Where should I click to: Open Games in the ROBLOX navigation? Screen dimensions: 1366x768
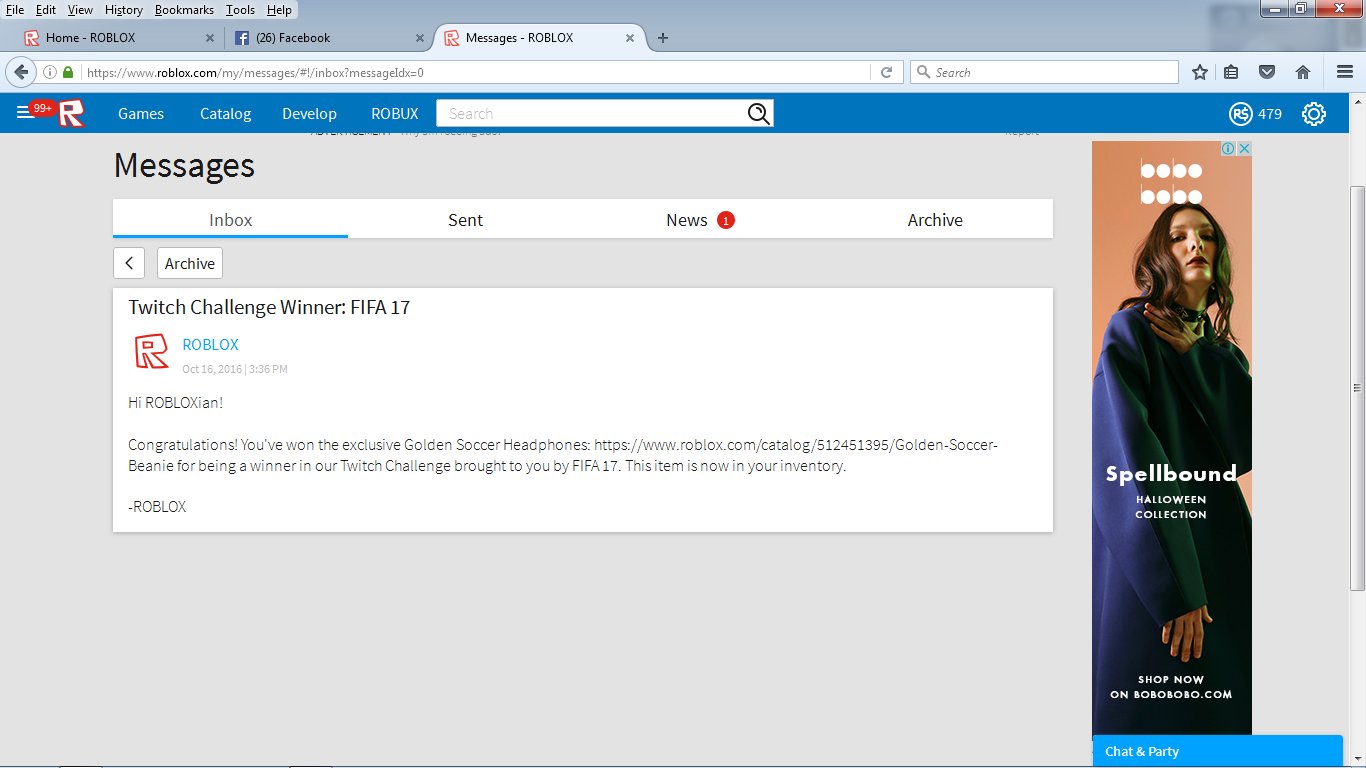(141, 114)
